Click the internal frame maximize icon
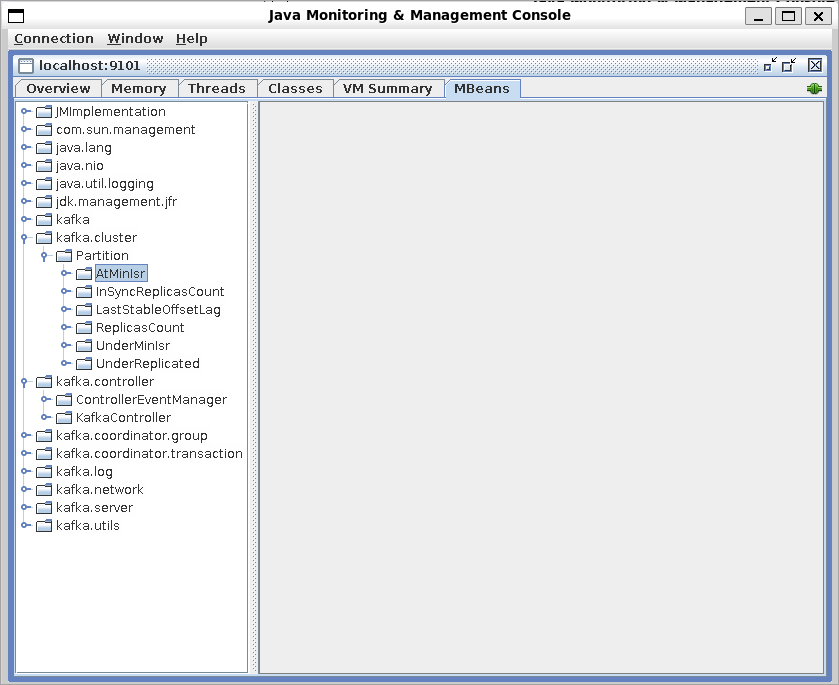This screenshot has width=839, height=685. click(790, 65)
